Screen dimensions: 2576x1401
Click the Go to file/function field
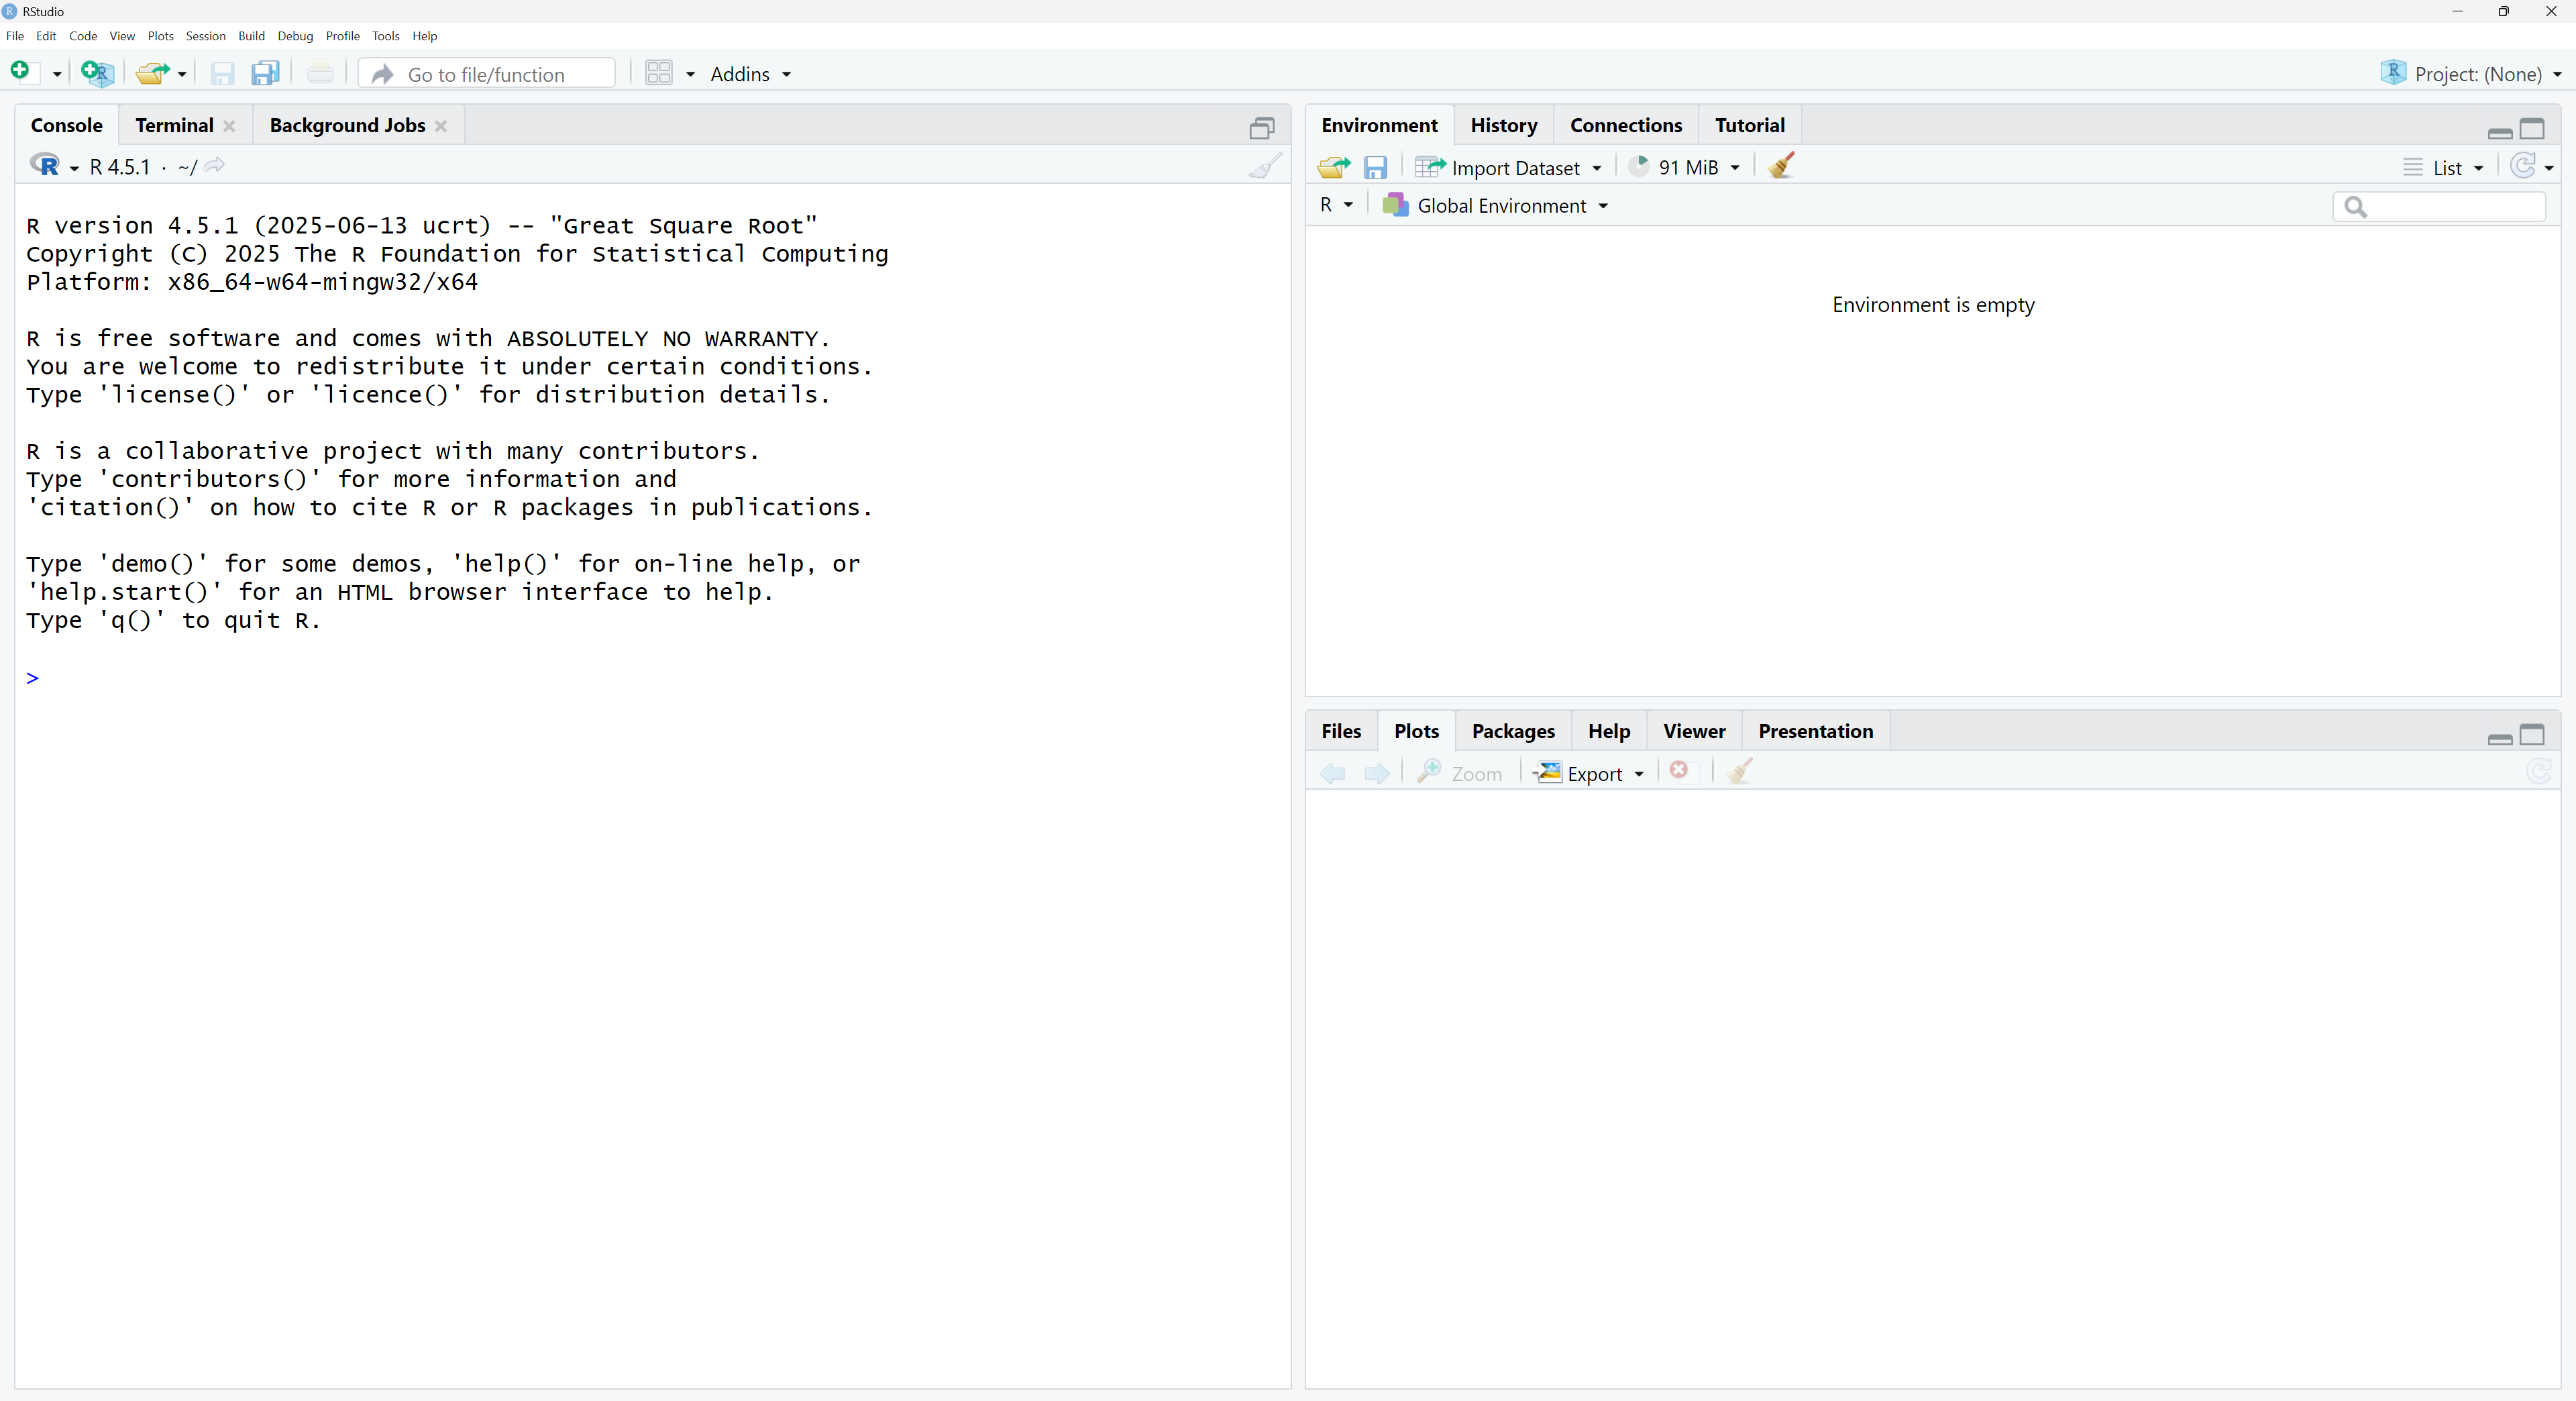click(487, 74)
